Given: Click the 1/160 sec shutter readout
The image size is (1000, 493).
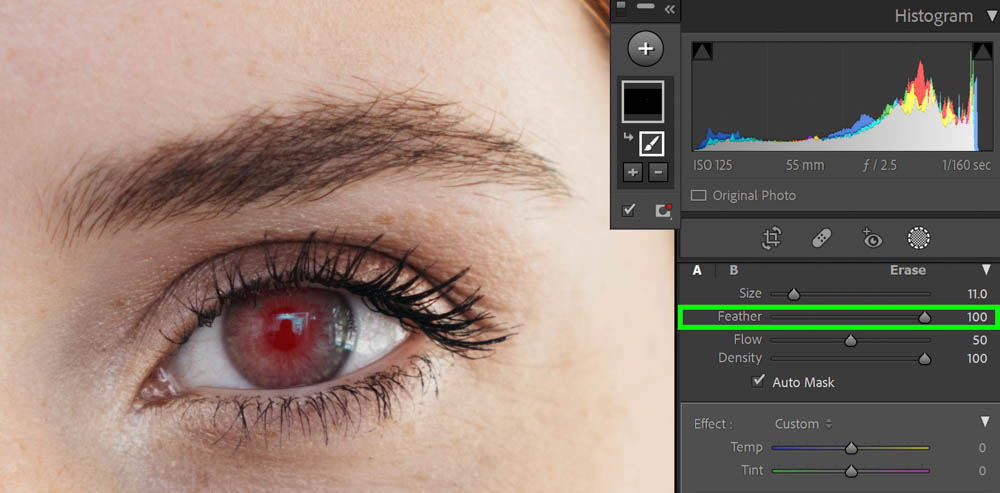Looking at the screenshot, I should coord(966,166).
